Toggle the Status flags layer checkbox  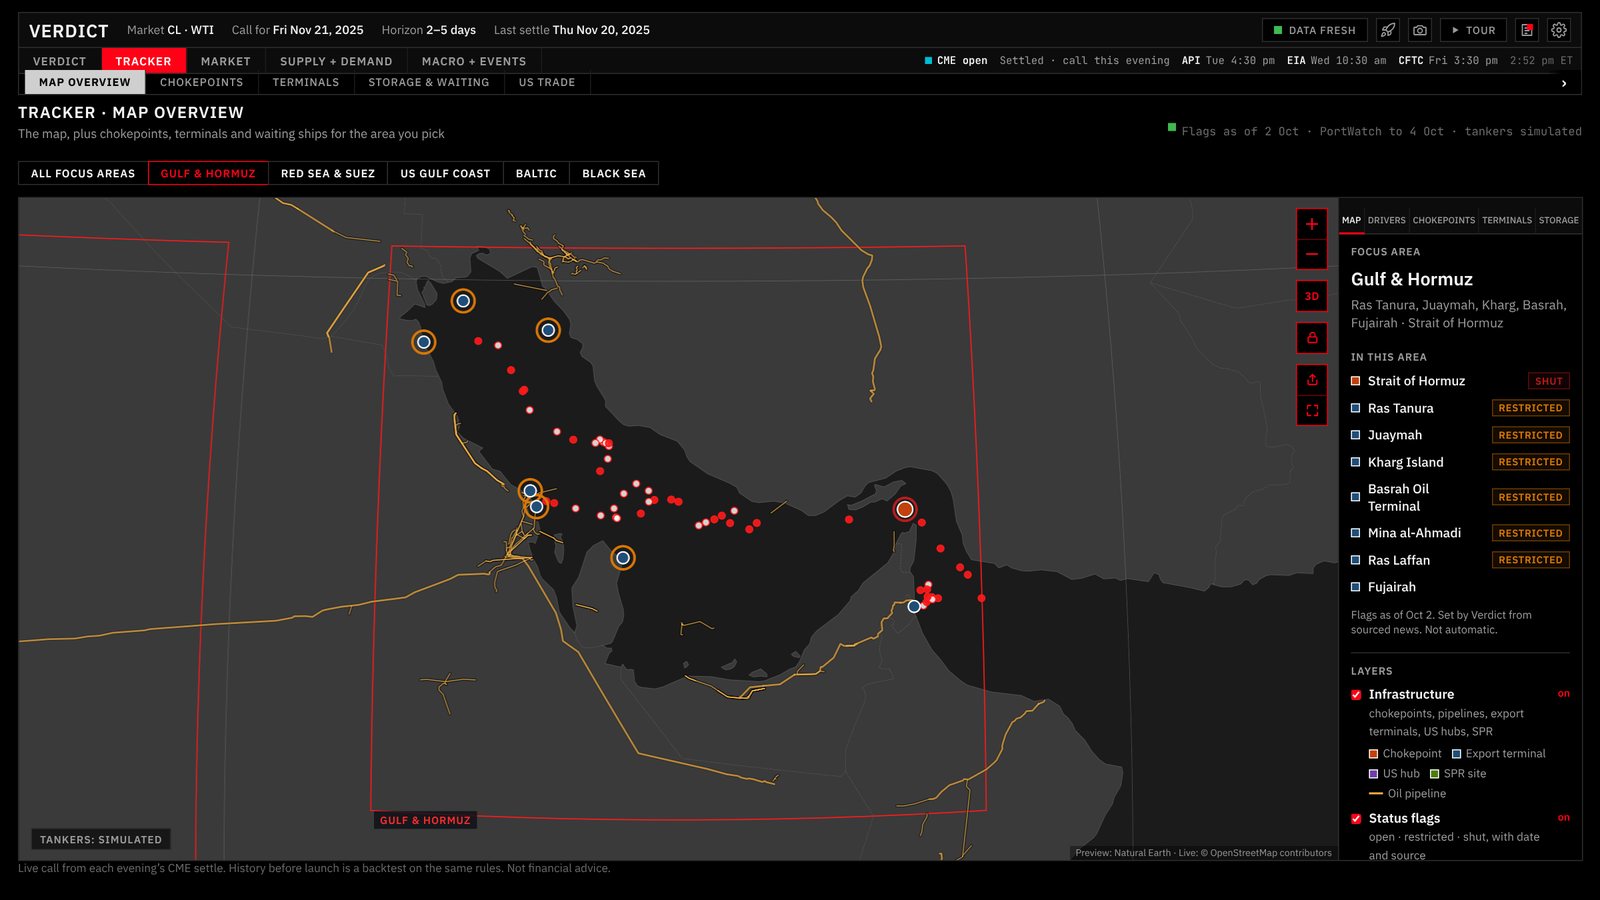click(x=1356, y=818)
